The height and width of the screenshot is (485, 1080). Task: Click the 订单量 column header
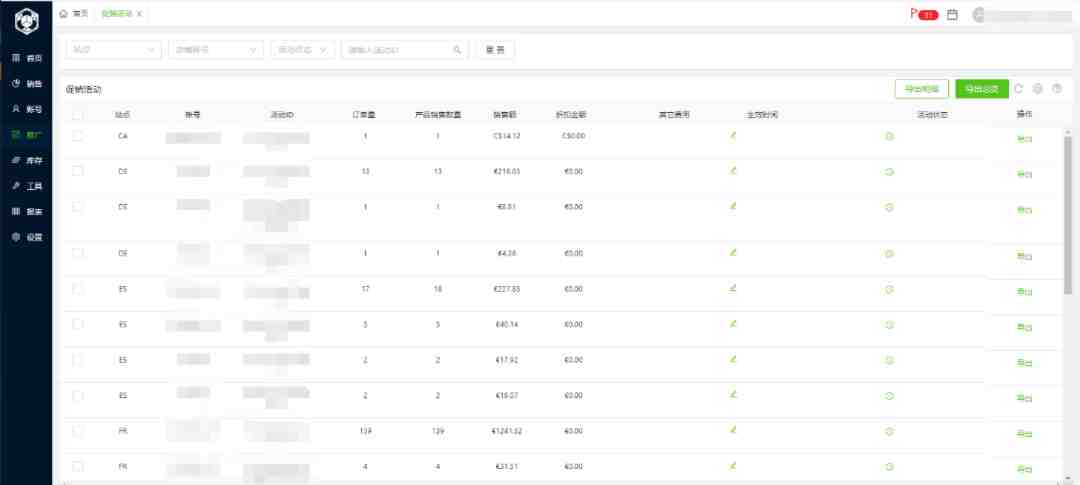pos(364,115)
